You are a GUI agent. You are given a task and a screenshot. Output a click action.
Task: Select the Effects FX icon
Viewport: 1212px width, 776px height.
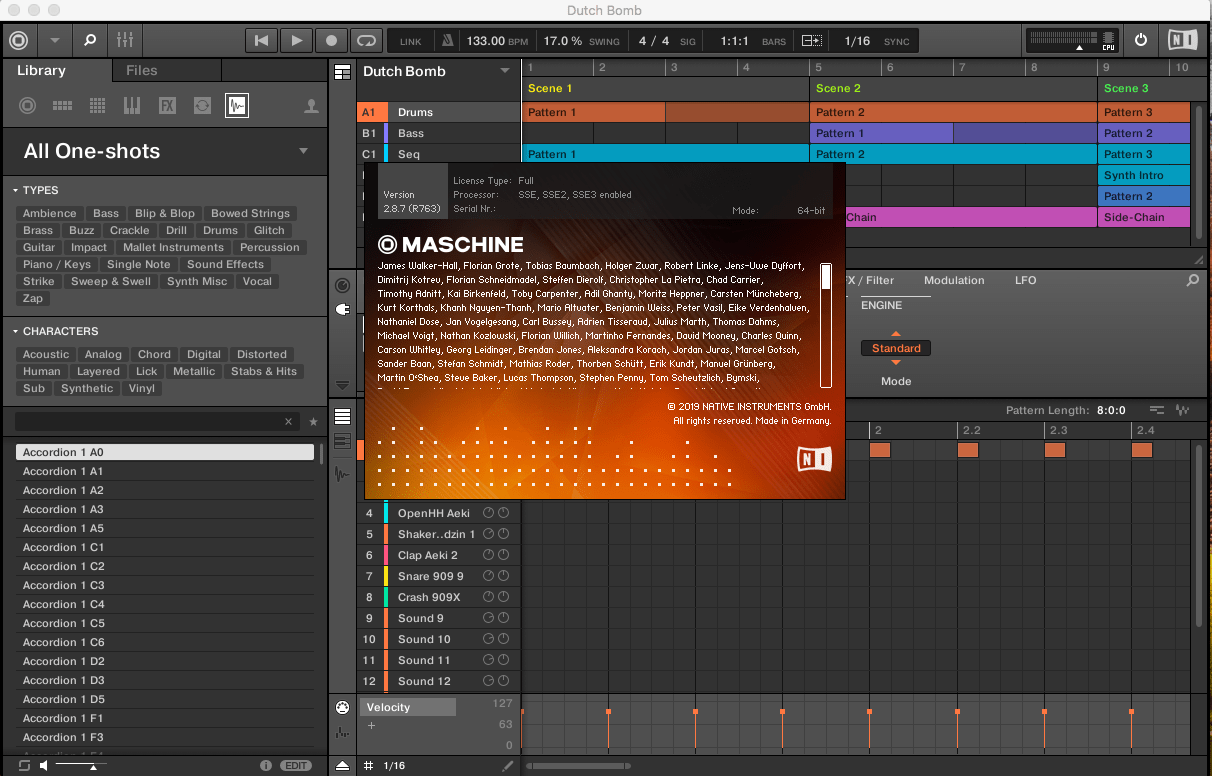[x=167, y=106]
